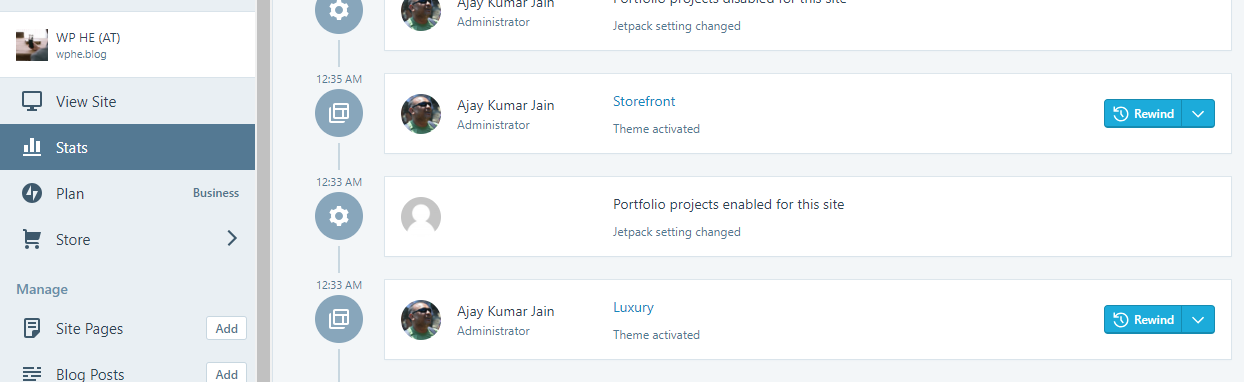
Task: Click the View Site monitor icon
Action: pyautogui.click(x=32, y=102)
